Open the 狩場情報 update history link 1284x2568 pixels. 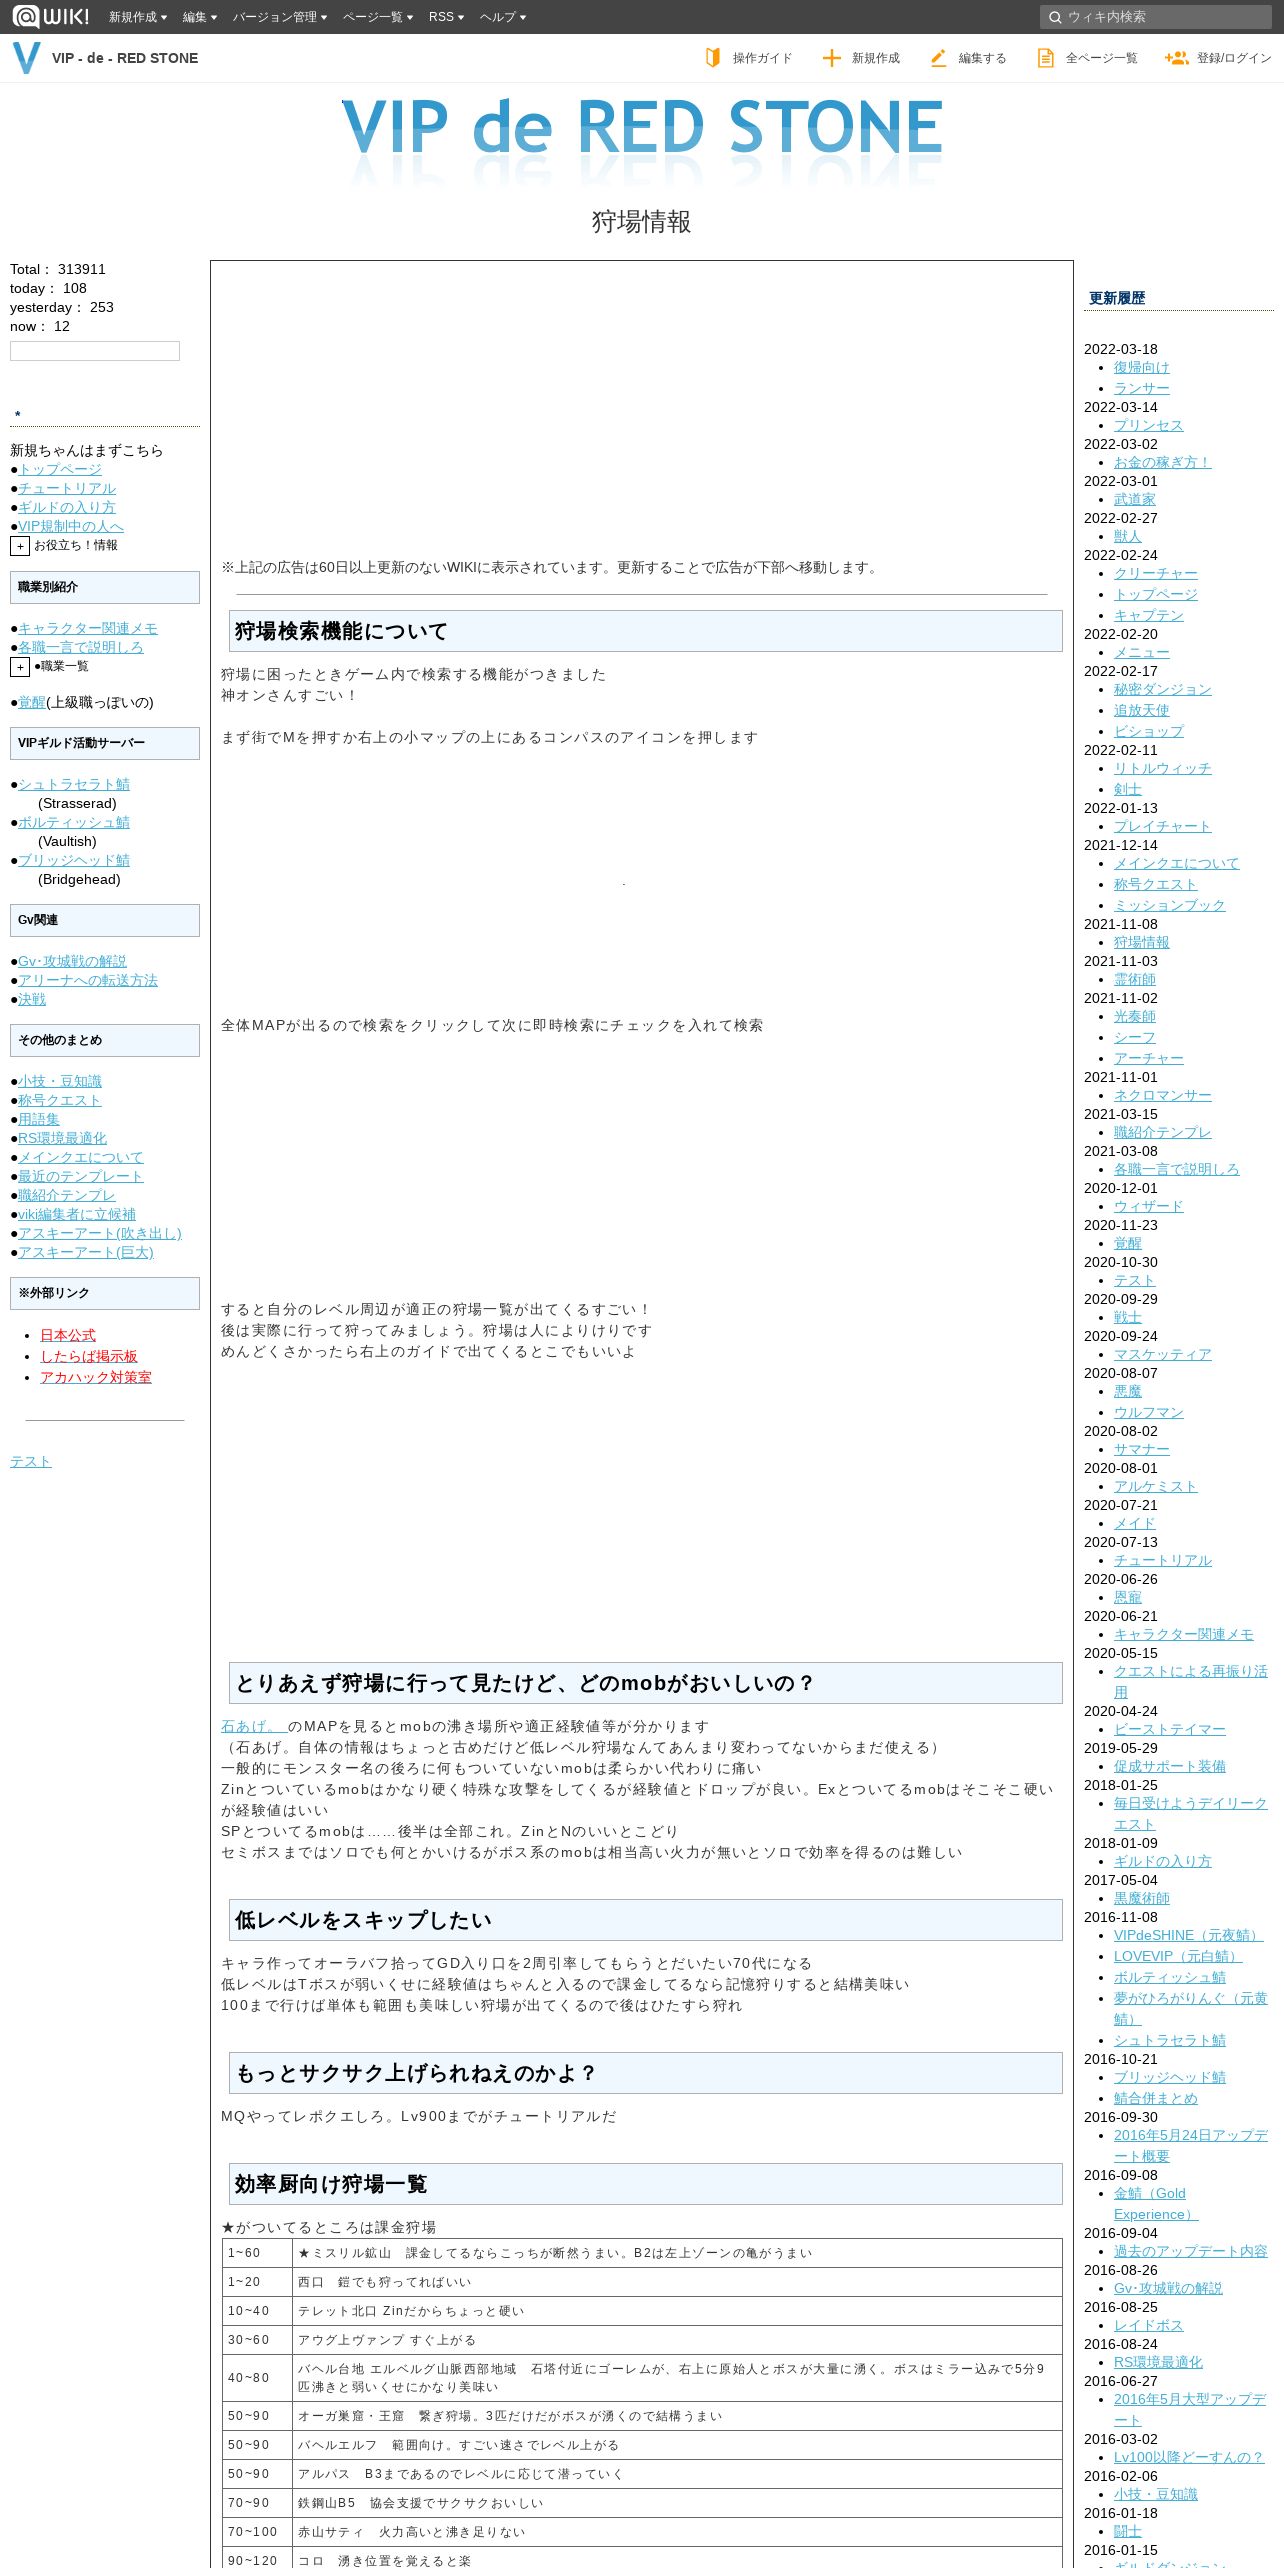[1142, 942]
